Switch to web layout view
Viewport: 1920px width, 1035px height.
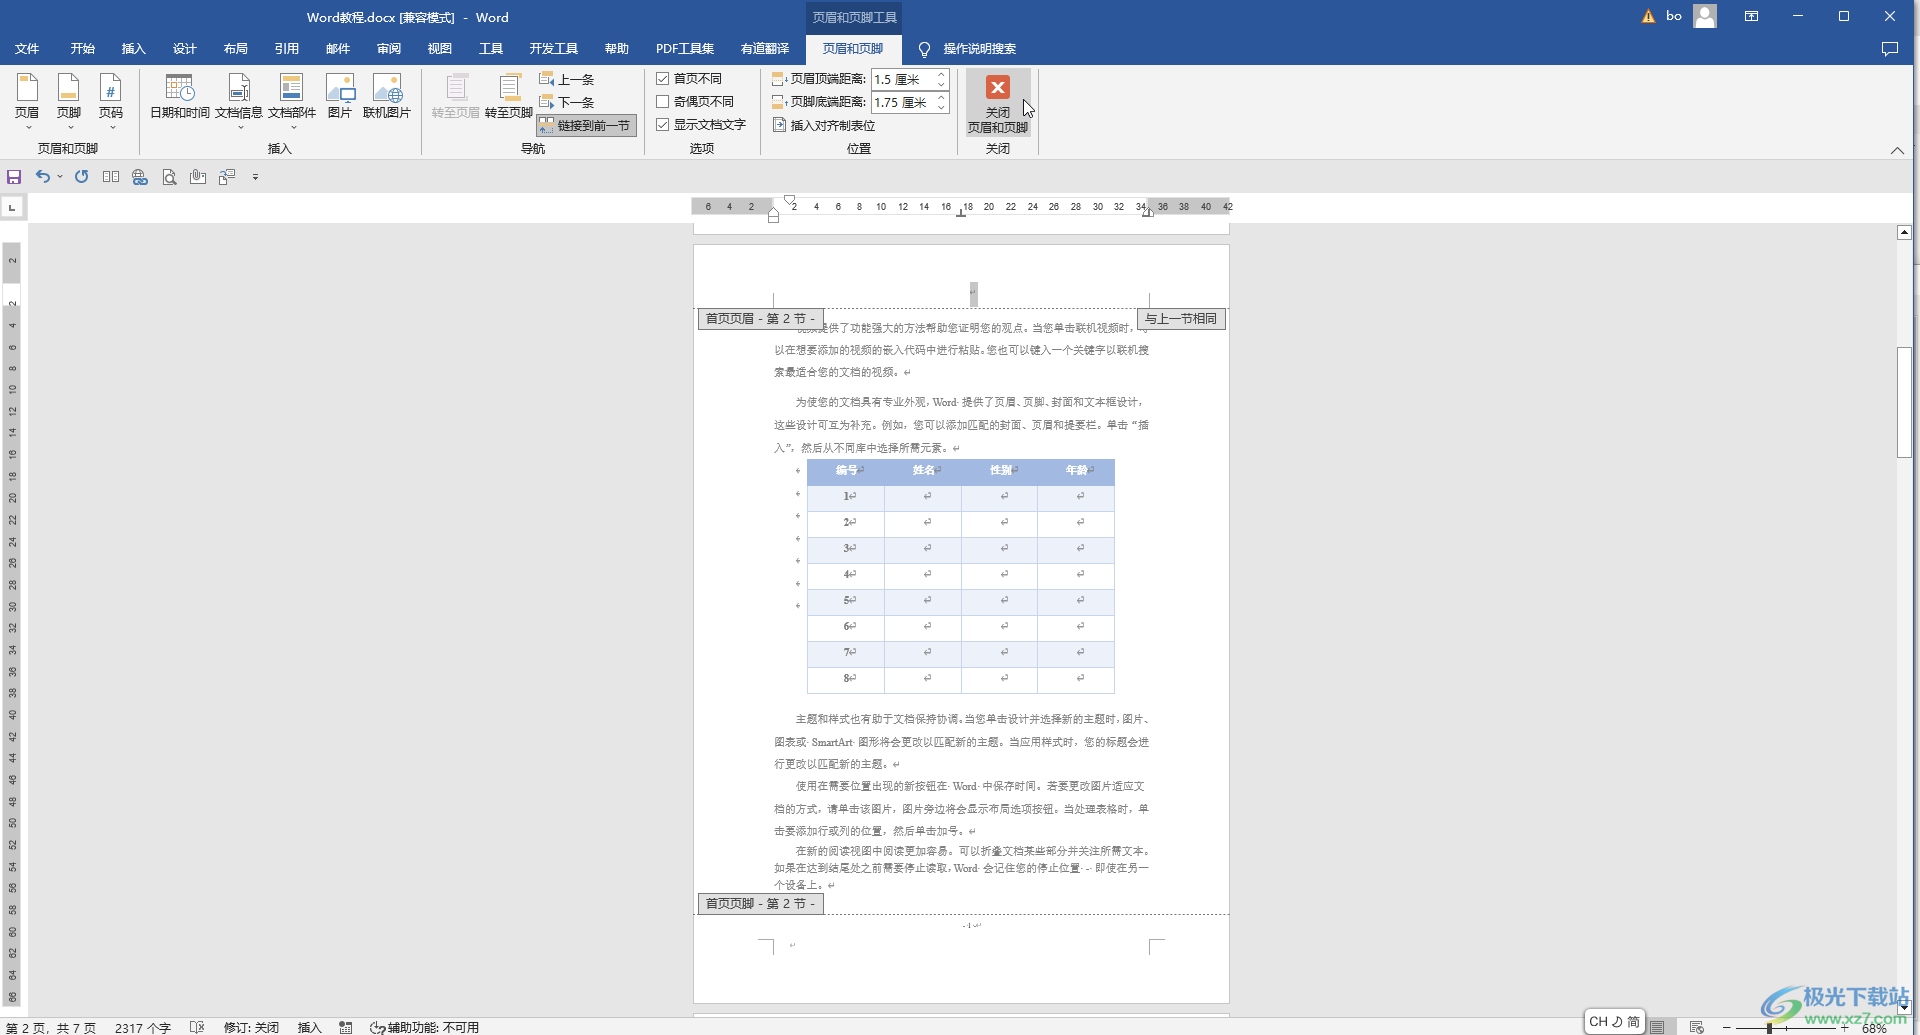1696,1027
